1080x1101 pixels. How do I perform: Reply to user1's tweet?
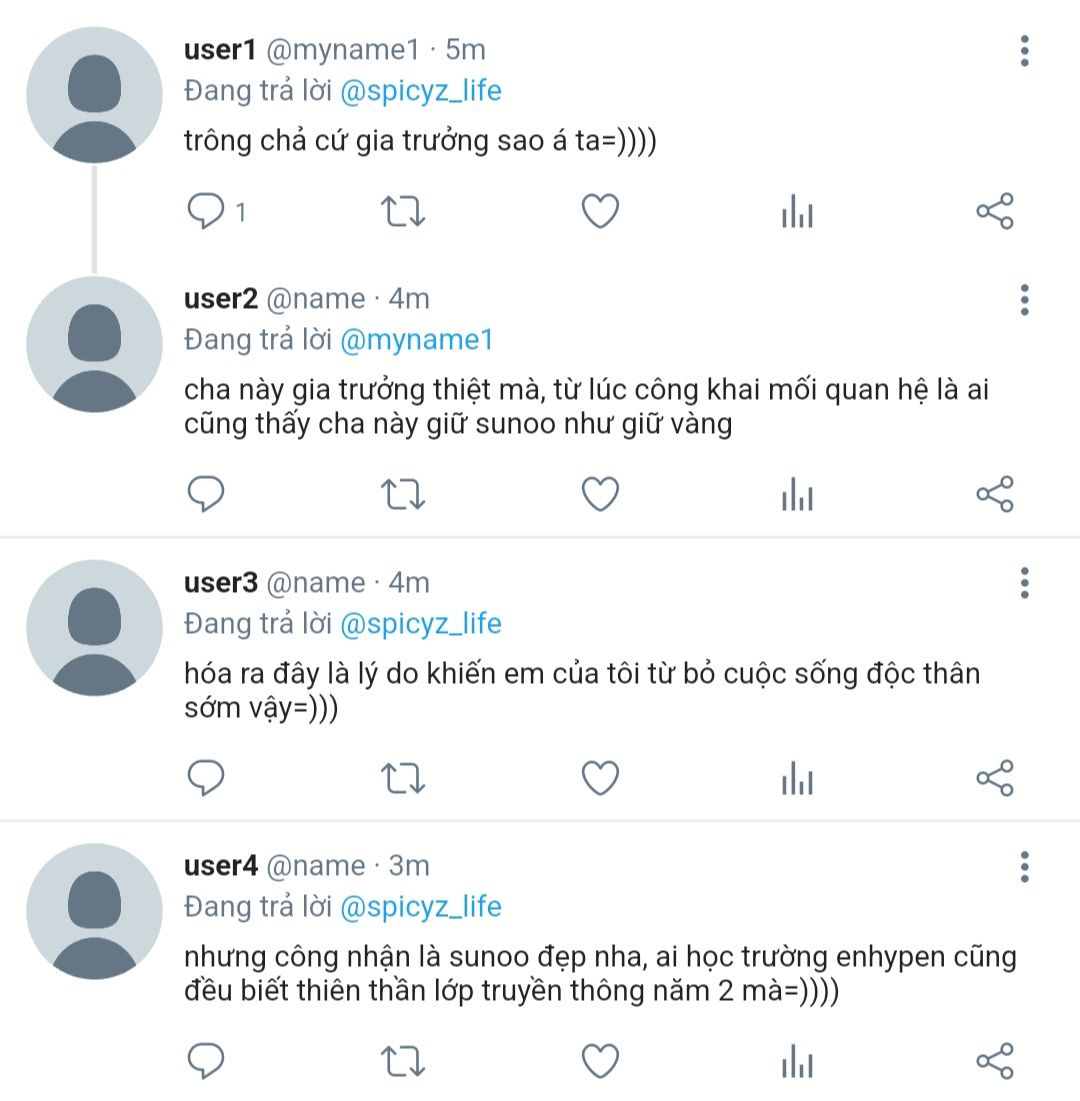pyautogui.click(x=207, y=211)
